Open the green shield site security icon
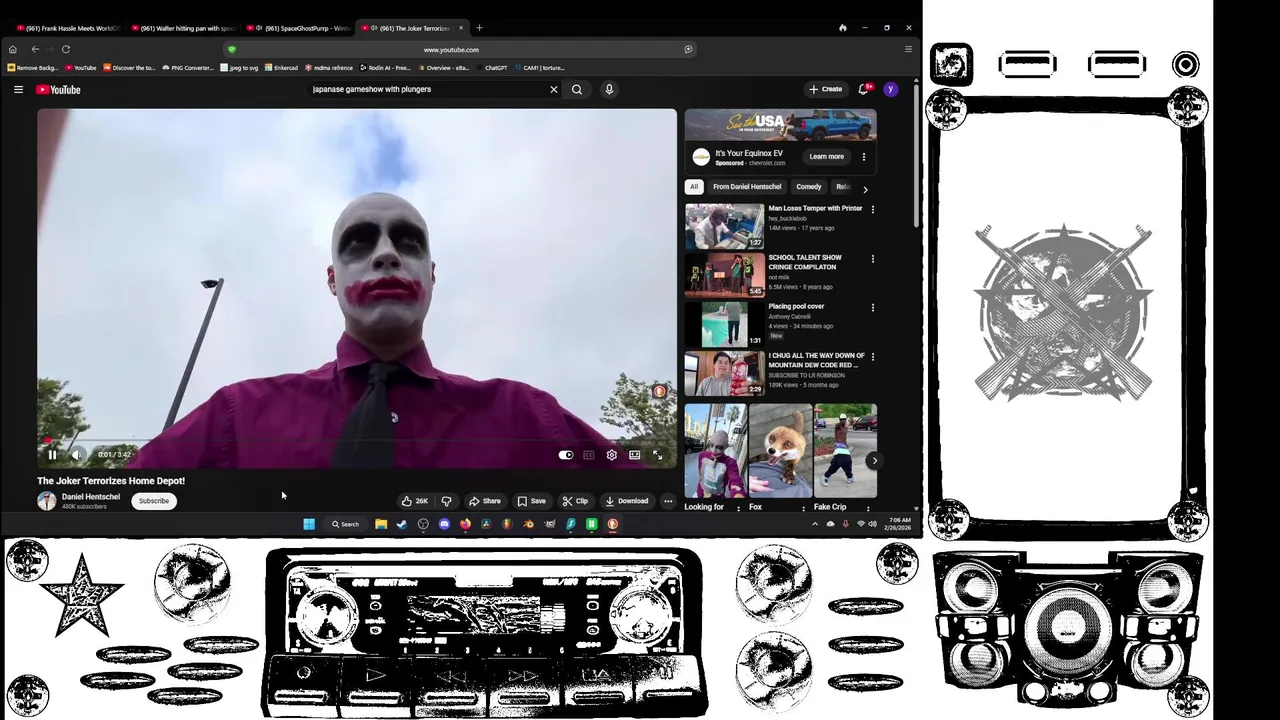1280x720 pixels. coord(232,49)
